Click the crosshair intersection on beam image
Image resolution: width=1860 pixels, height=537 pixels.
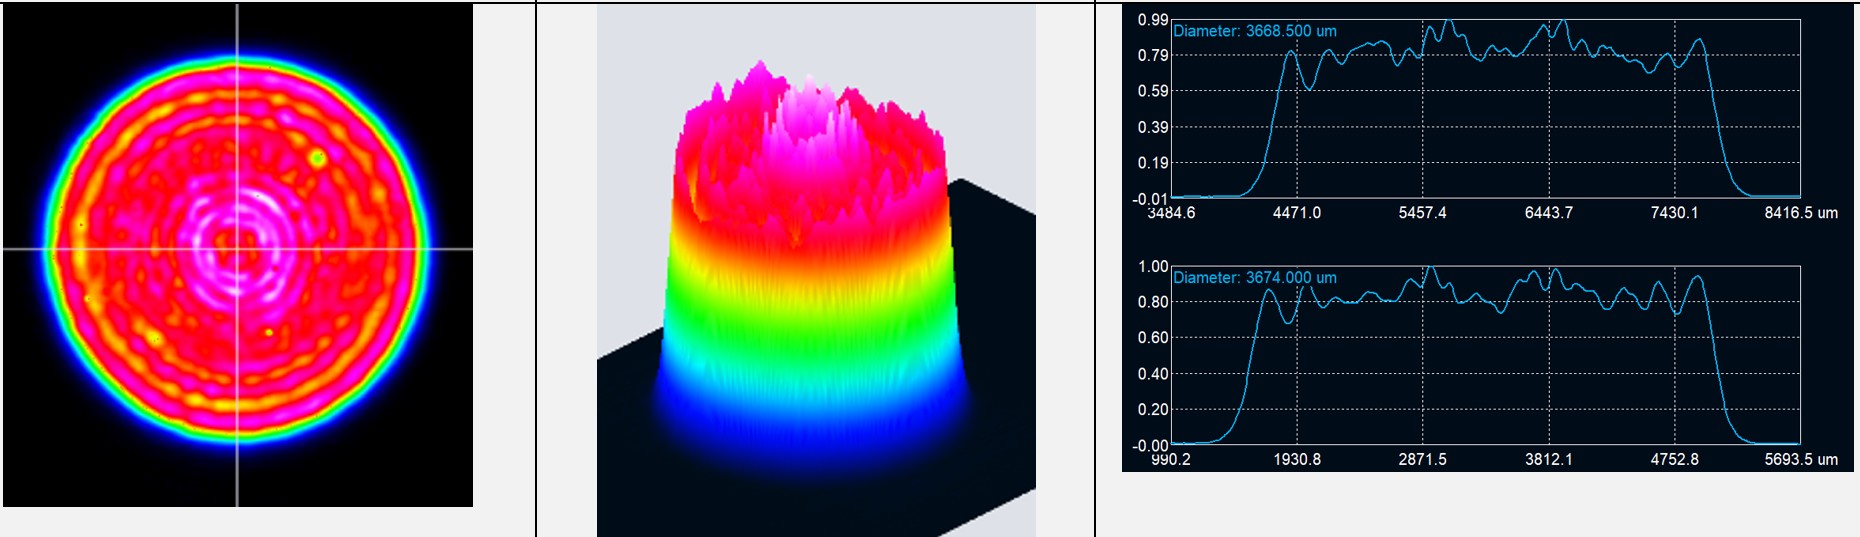[x=237, y=248]
